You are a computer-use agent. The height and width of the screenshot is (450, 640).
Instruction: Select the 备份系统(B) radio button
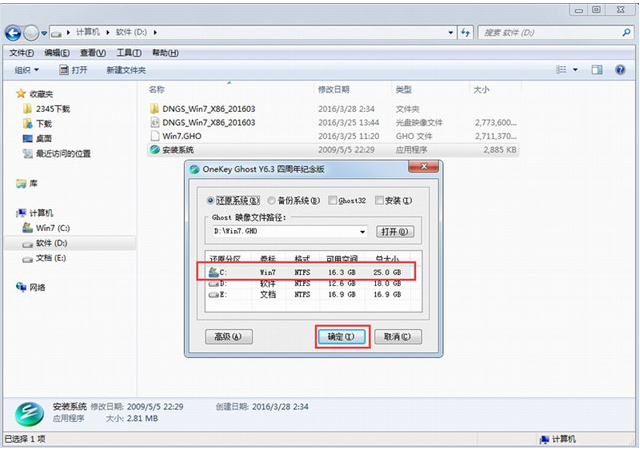coord(271,200)
